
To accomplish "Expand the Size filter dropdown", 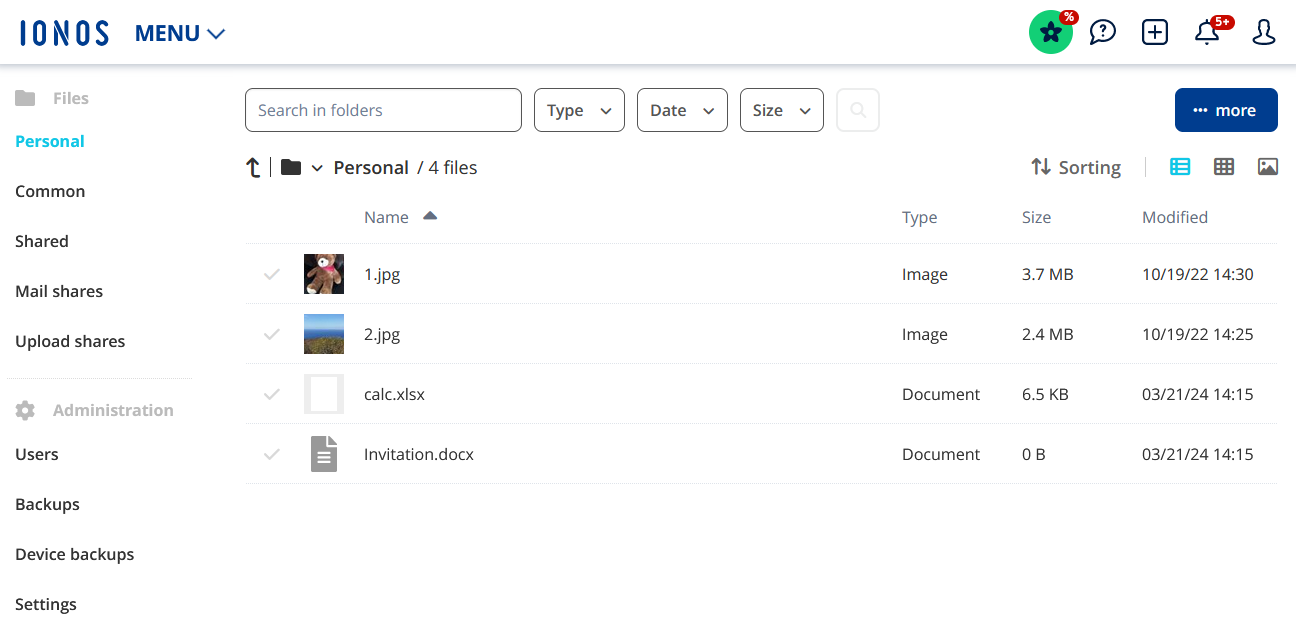I will tap(781, 110).
